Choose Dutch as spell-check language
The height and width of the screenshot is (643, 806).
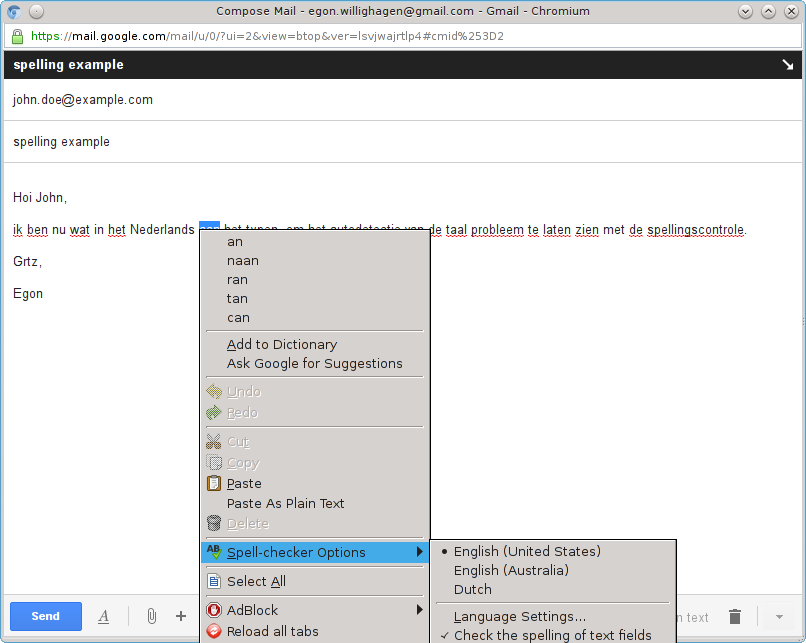coord(473,589)
